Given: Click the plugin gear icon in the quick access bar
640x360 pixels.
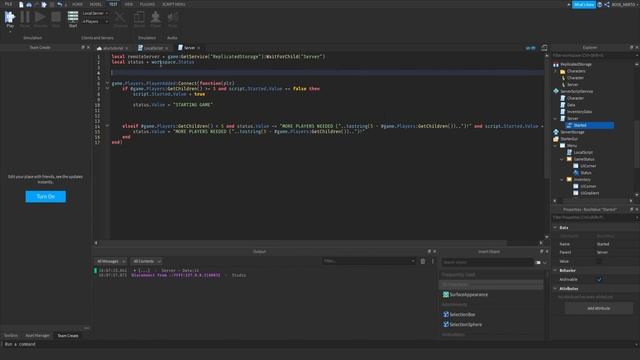Looking at the screenshot, I should click(44, 4).
